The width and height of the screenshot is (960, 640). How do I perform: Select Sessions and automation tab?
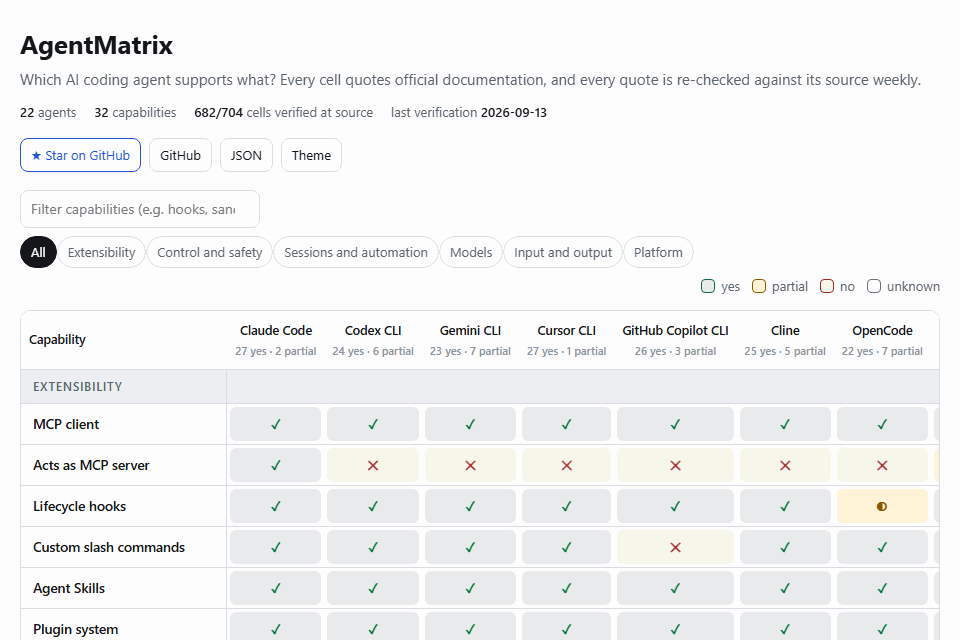pyautogui.click(x=356, y=252)
